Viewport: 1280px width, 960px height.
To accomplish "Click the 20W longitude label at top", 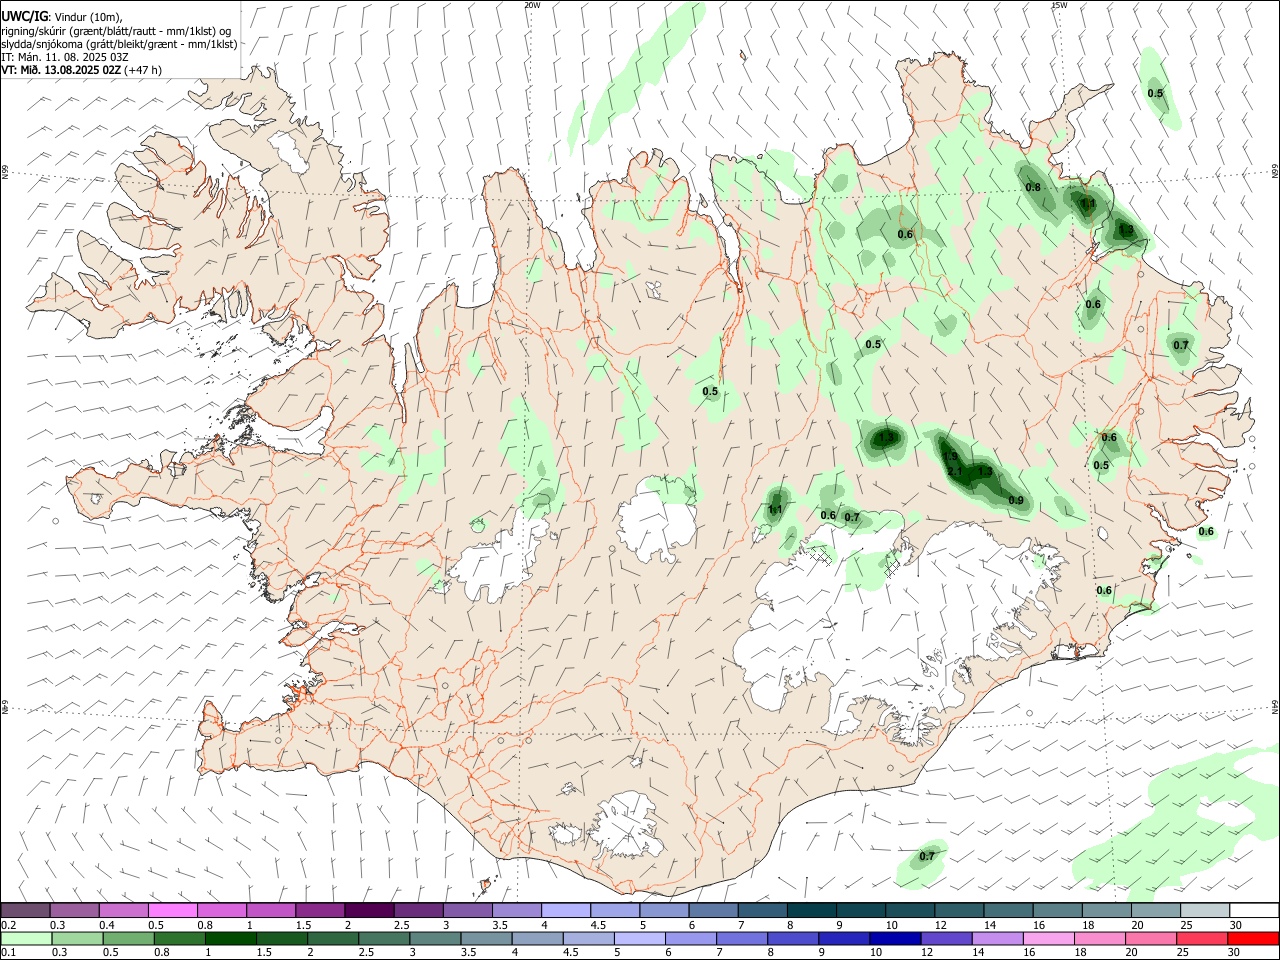I will pos(533,5).
